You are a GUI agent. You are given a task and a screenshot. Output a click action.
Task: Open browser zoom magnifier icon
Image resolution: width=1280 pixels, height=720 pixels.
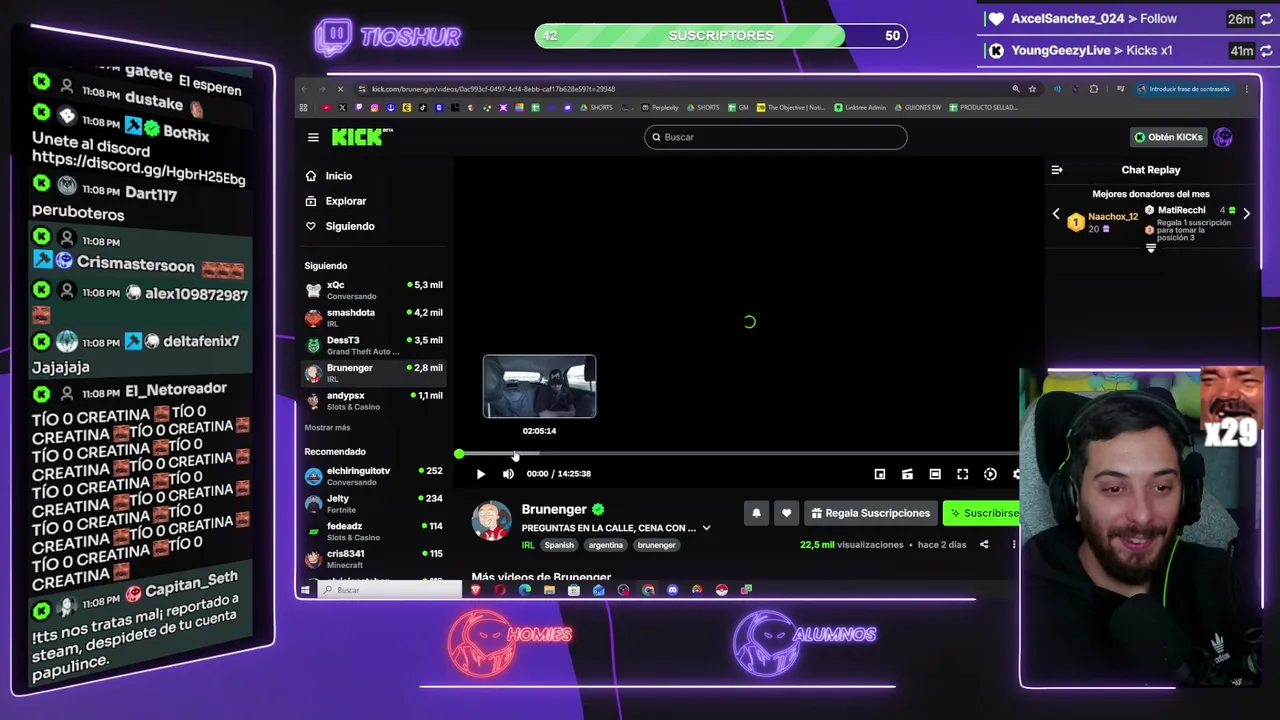[1016, 89]
